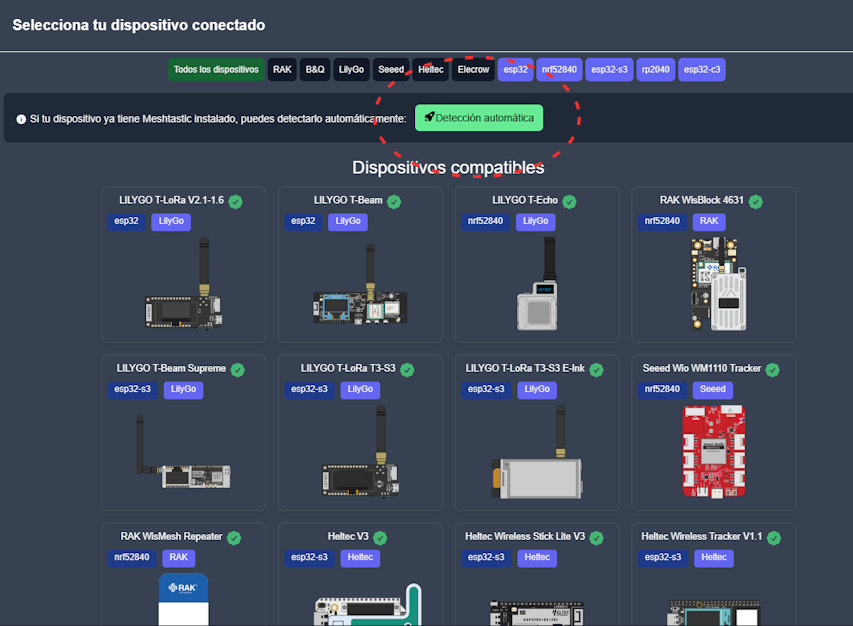Click LilyGo tag on LILYGO T-Beam Supreme
The image size is (853, 626).
coord(183,389)
